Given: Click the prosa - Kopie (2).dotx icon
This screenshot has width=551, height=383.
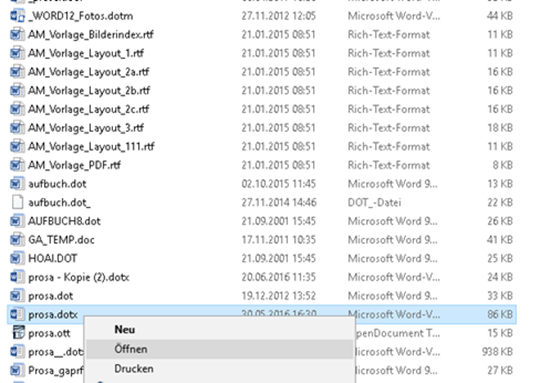Looking at the screenshot, I should (x=18, y=277).
